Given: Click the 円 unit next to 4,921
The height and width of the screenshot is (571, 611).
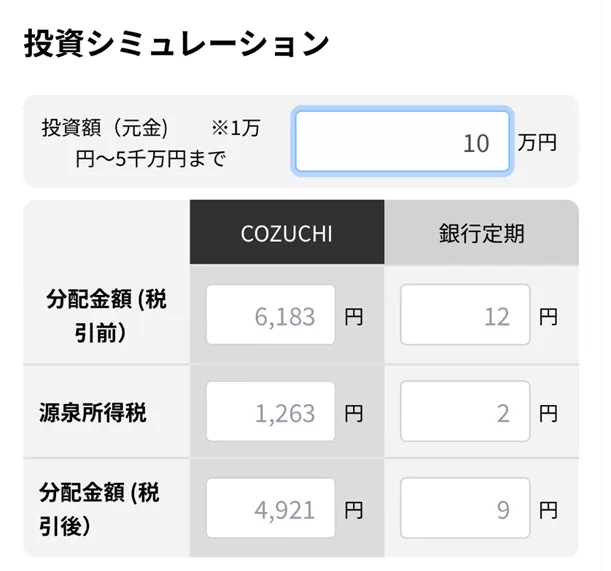Looking at the screenshot, I should [354, 510].
